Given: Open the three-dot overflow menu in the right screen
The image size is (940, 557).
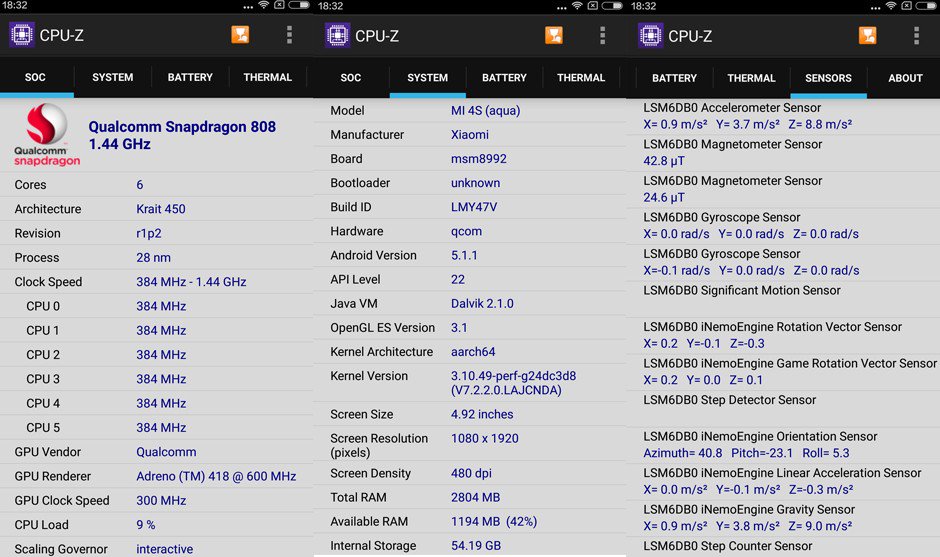Looking at the screenshot, I should coord(916,35).
